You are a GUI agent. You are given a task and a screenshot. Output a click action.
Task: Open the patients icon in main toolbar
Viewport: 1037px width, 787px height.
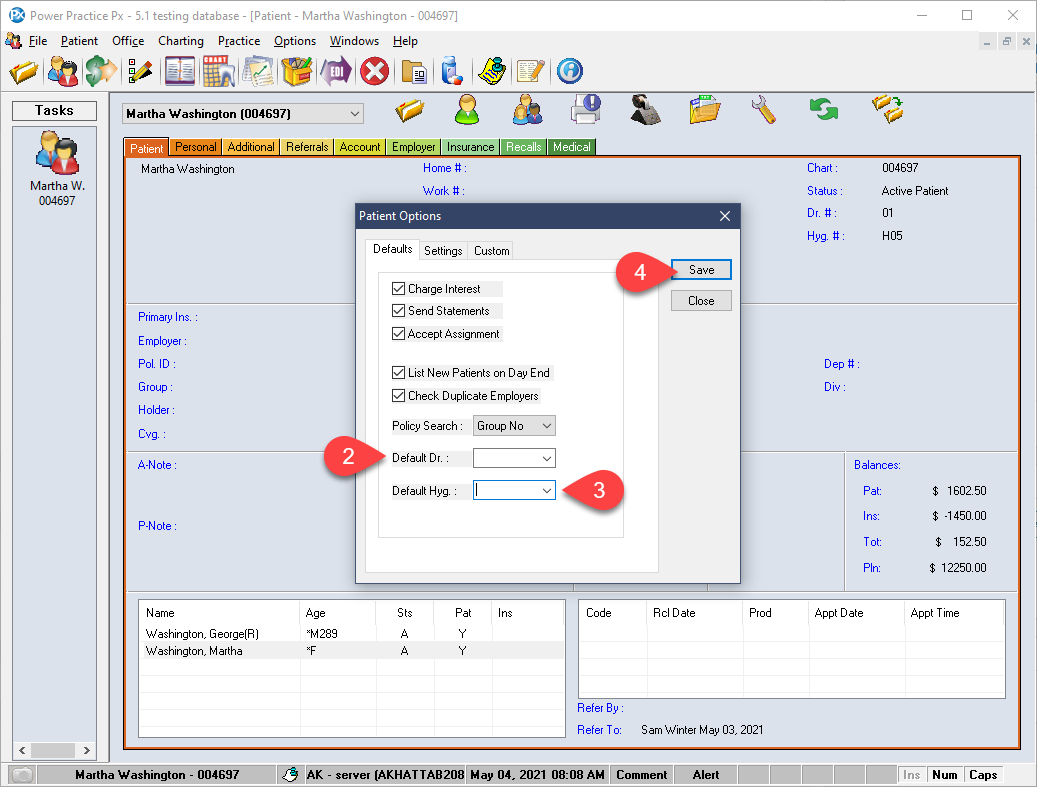click(x=63, y=71)
